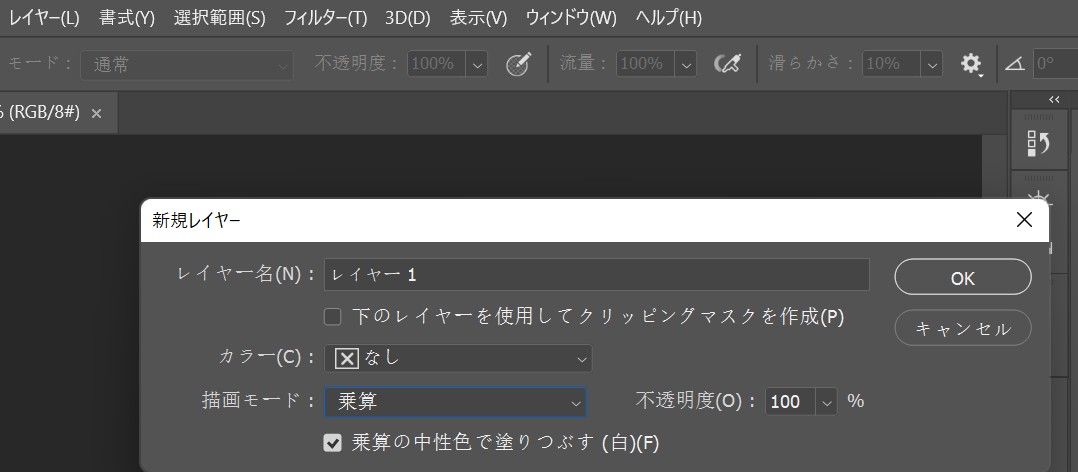Open the smoothing options gear icon

pyautogui.click(x=971, y=65)
